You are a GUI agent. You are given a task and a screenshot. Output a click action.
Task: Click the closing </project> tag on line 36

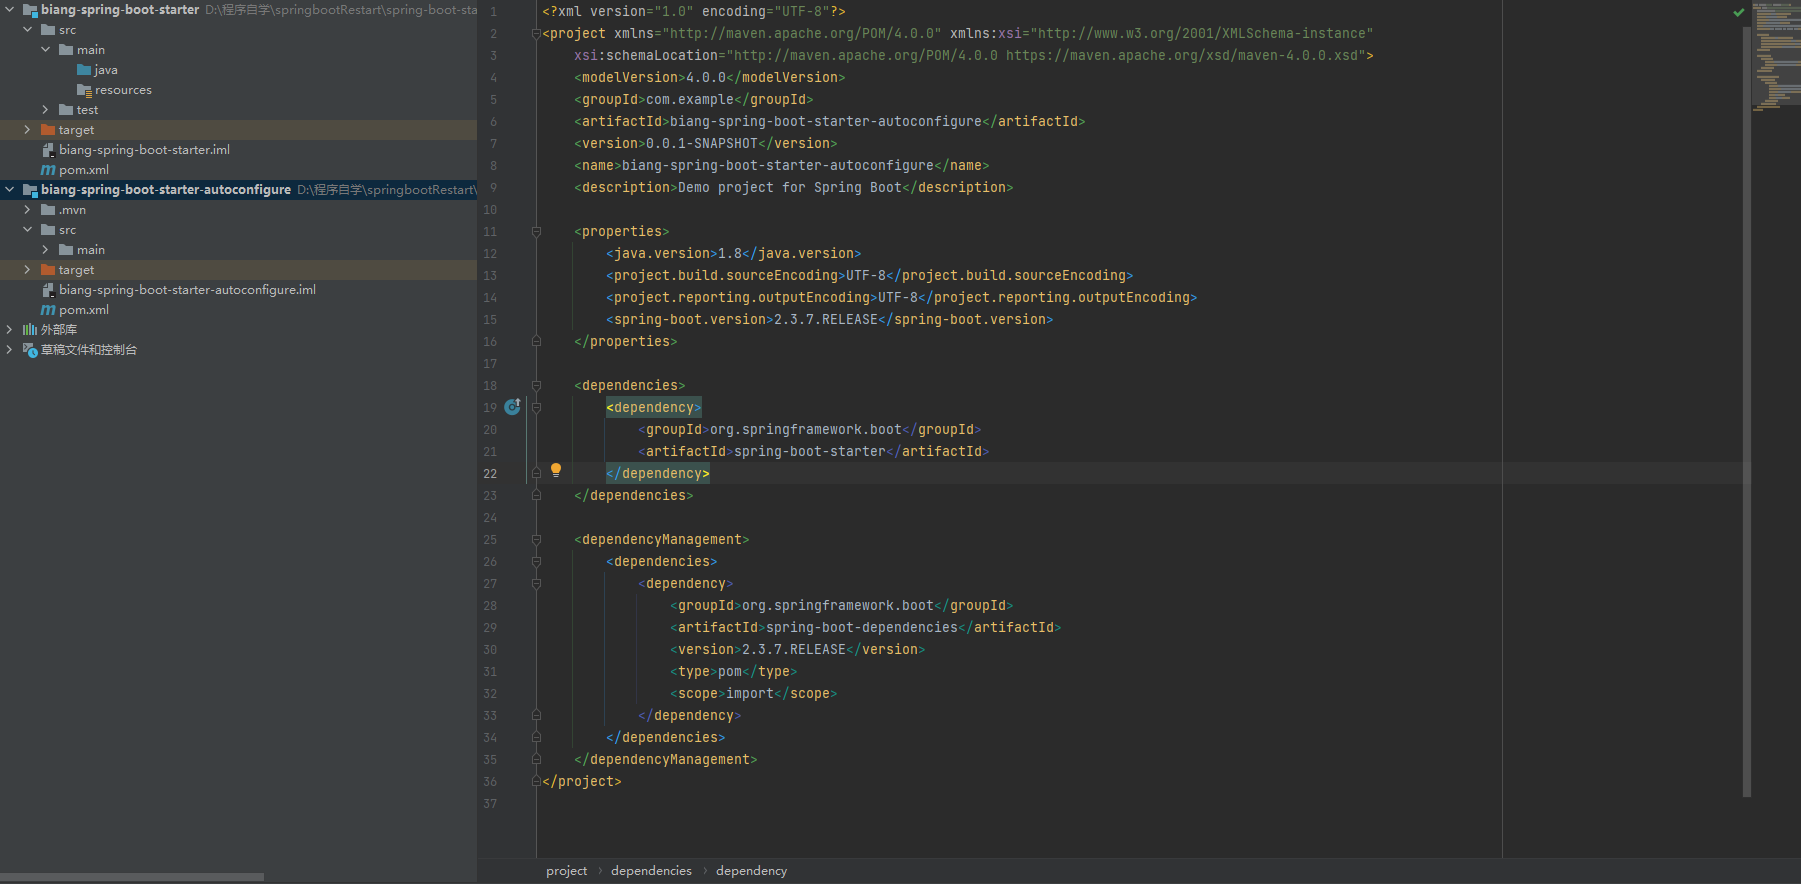point(582,781)
